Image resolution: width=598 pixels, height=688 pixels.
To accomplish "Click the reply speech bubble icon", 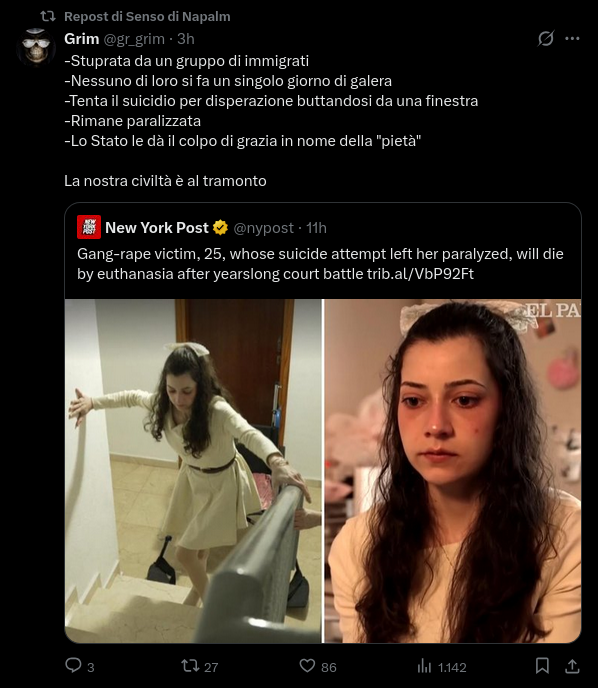I will click(x=73, y=666).
